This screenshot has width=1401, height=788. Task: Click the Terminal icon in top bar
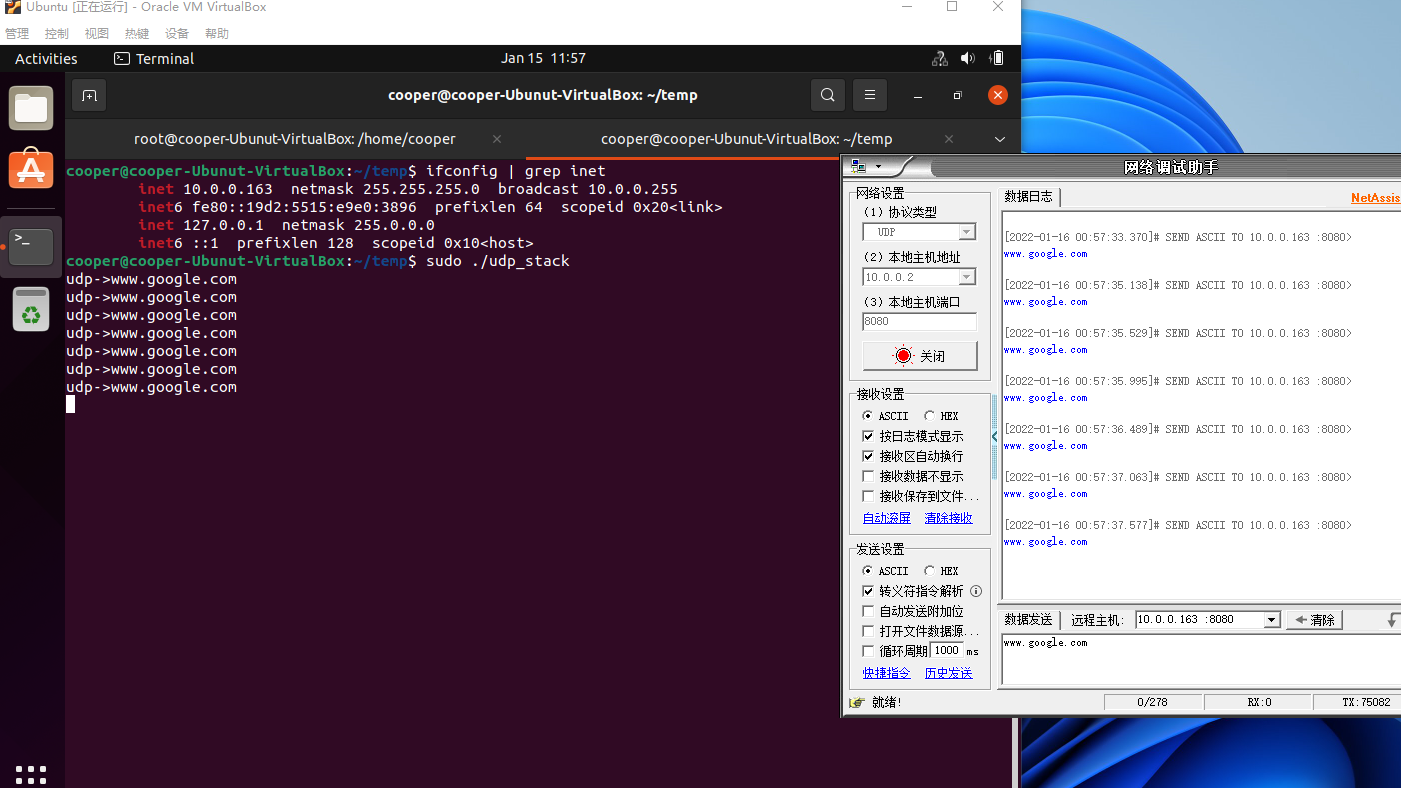(122, 59)
